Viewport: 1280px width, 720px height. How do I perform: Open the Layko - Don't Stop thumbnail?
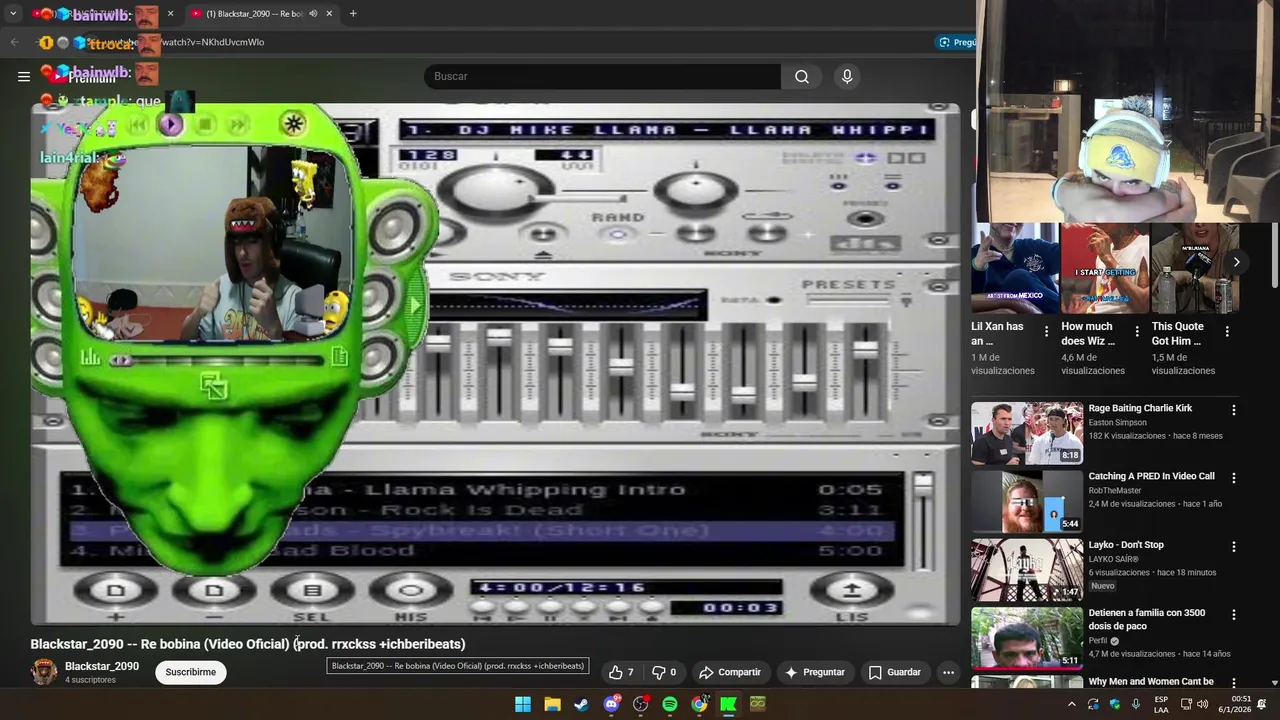1027,570
